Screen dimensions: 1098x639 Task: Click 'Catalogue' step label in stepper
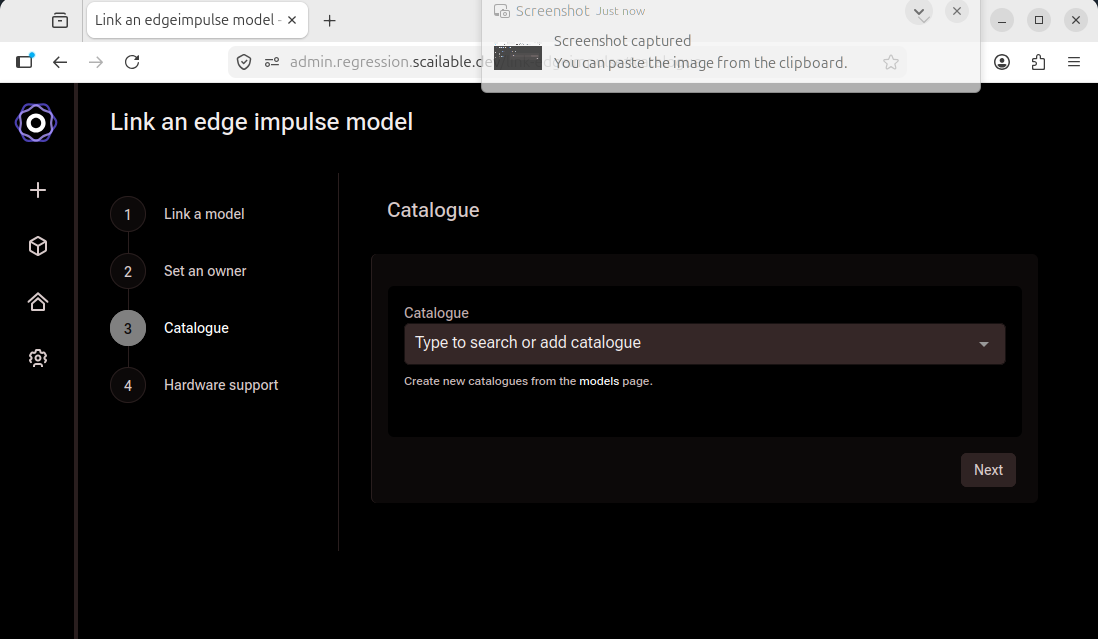[196, 328]
